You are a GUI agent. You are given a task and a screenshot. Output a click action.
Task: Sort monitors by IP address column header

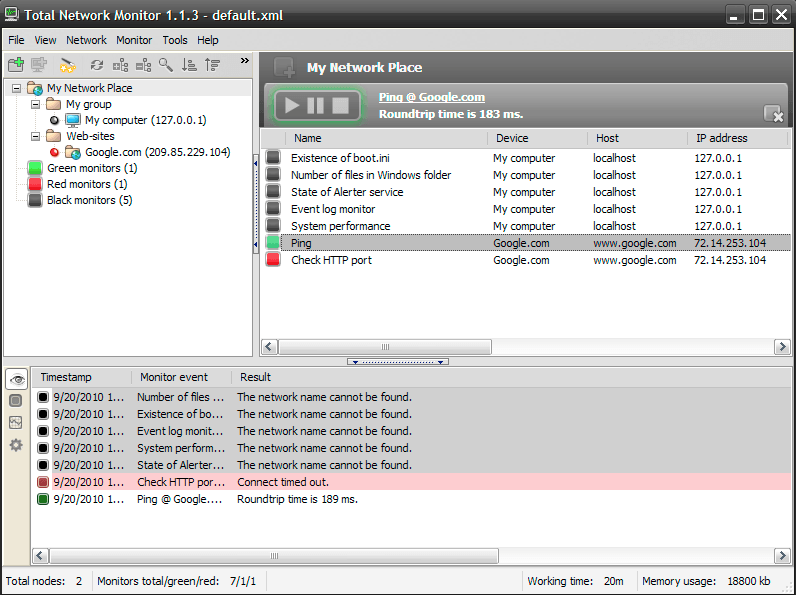(x=737, y=138)
